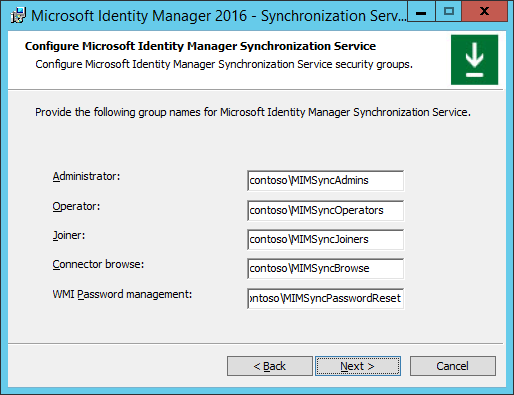Image resolution: width=514 pixels, height=395 pixels.
Task: Click the Administrator: label
Action: [86, 176]
